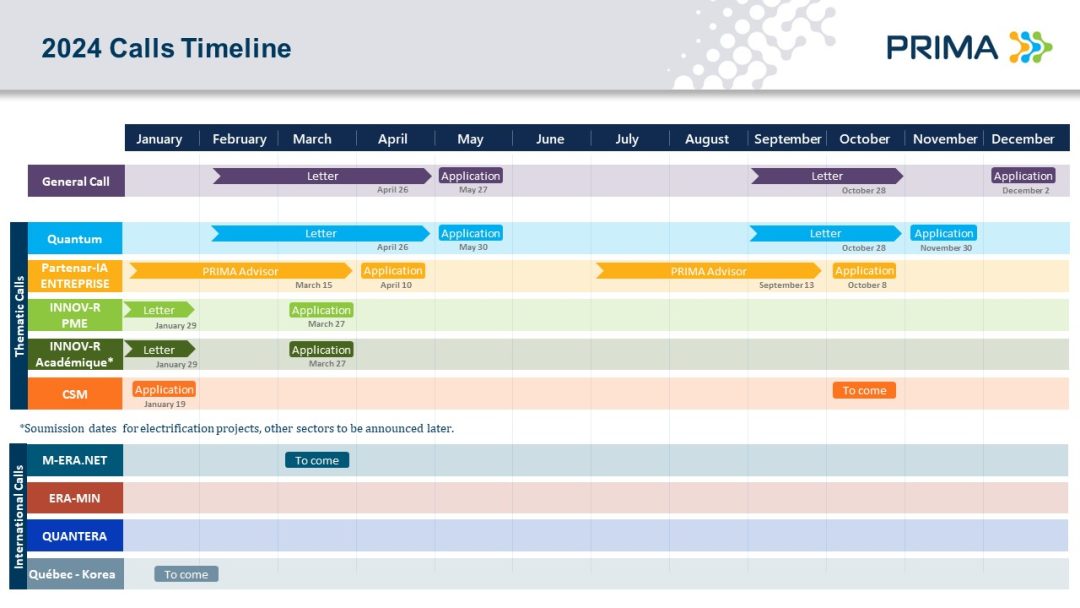Click the CSM To come button in October
The height and width of the screenshot is (608, 1080).
(864, 390)
